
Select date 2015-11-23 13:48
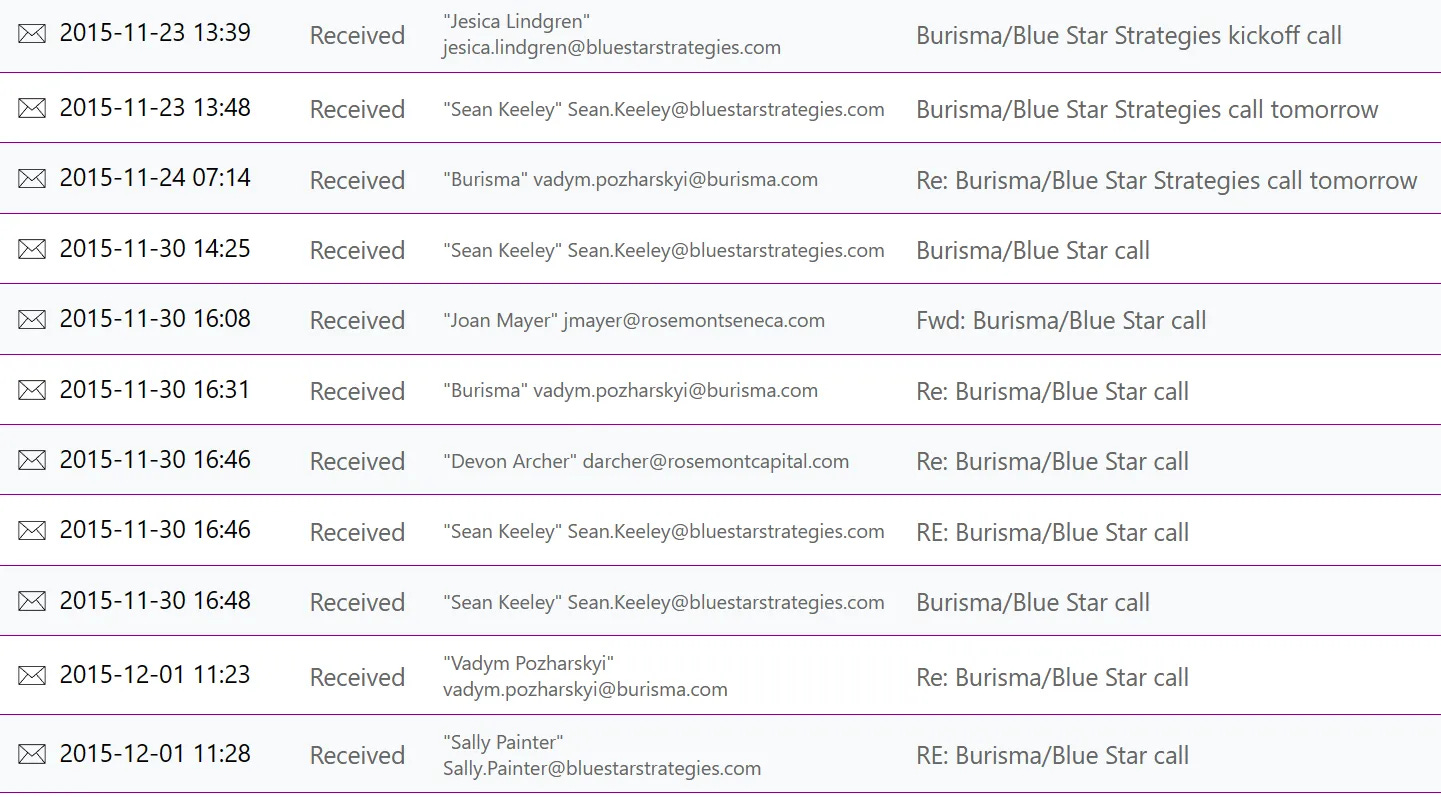coord(155,107)
